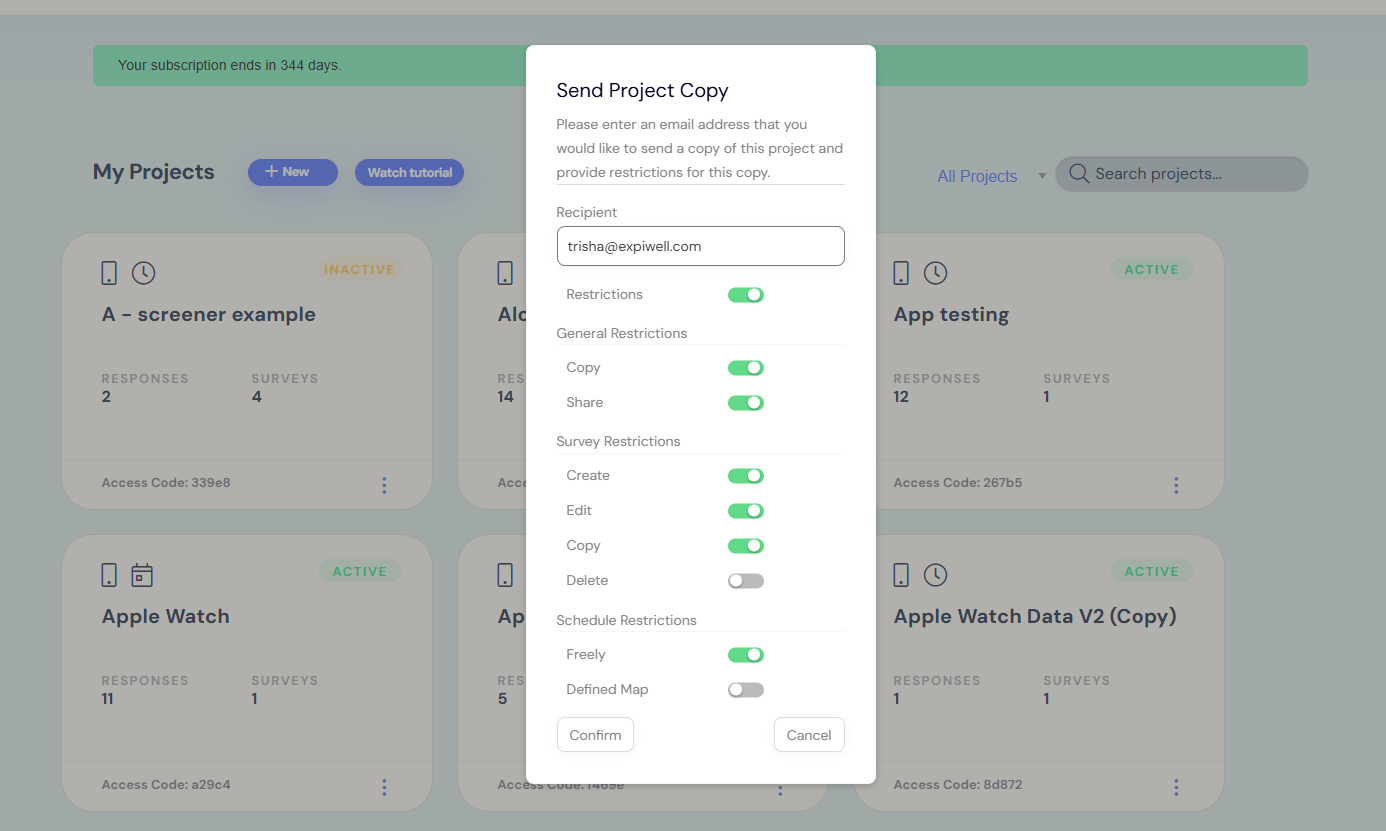Toggle Copy under General Restrictions
Screen dimensions: 1386x831
[746, 368]
